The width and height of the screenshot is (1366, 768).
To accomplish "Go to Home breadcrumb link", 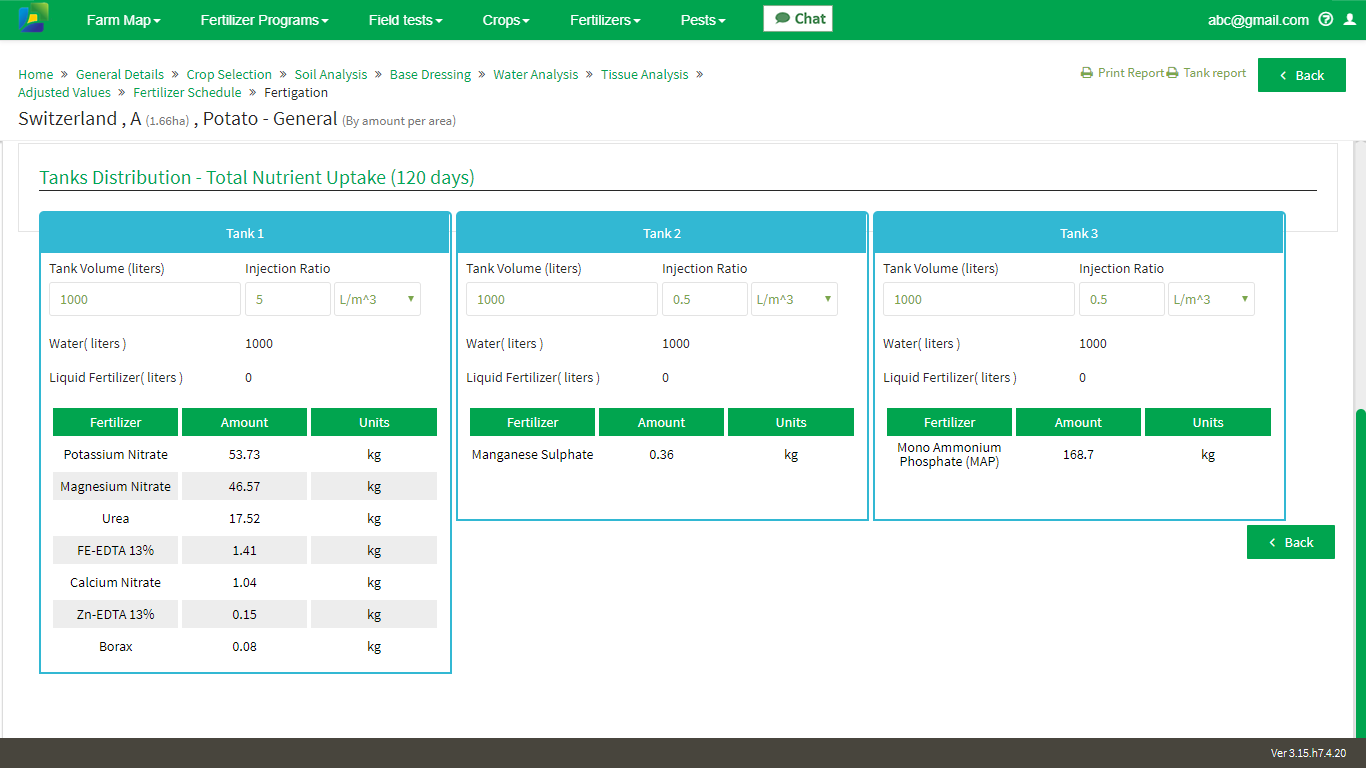I will coord(36,74).
